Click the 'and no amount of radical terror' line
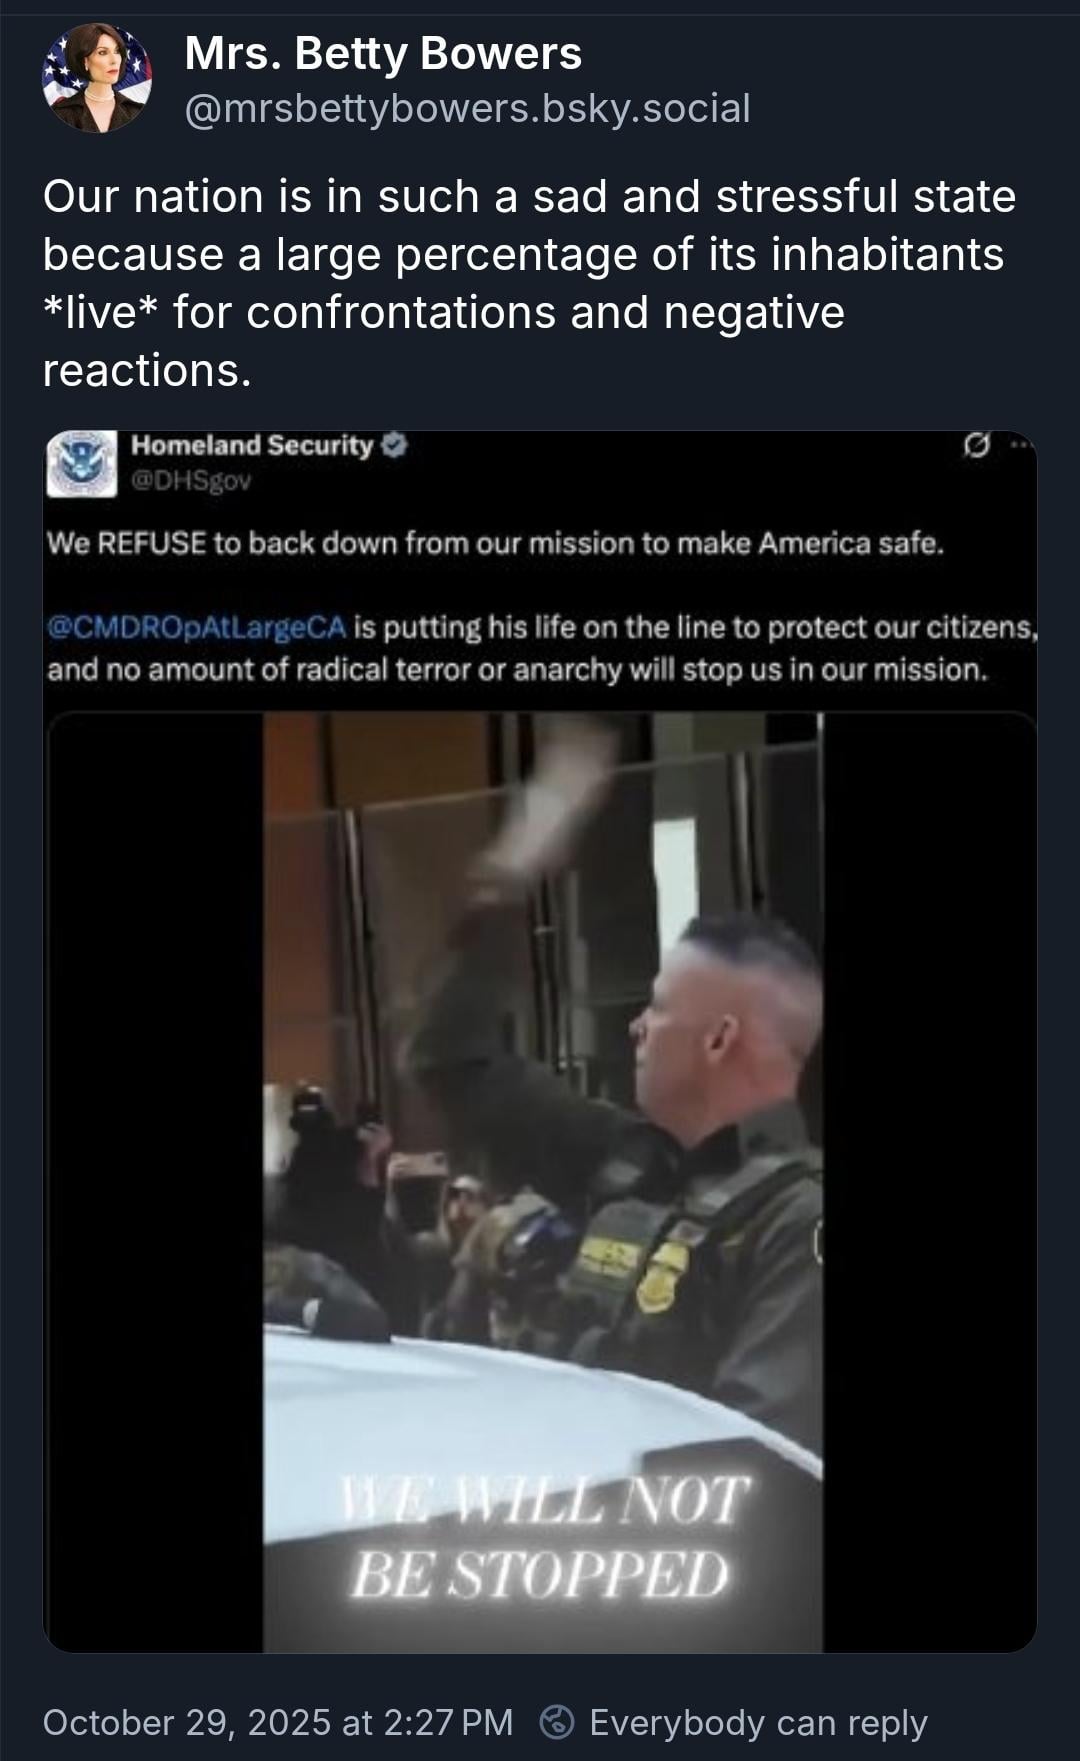1080x1761 pixels. [517, 669]
